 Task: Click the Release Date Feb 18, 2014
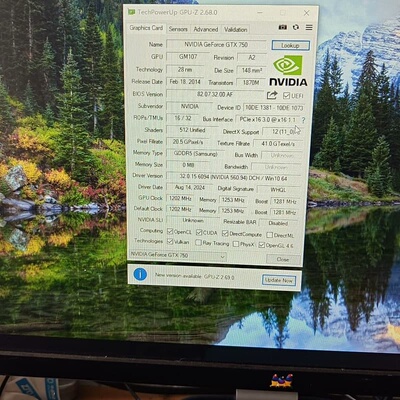[185, 81]
